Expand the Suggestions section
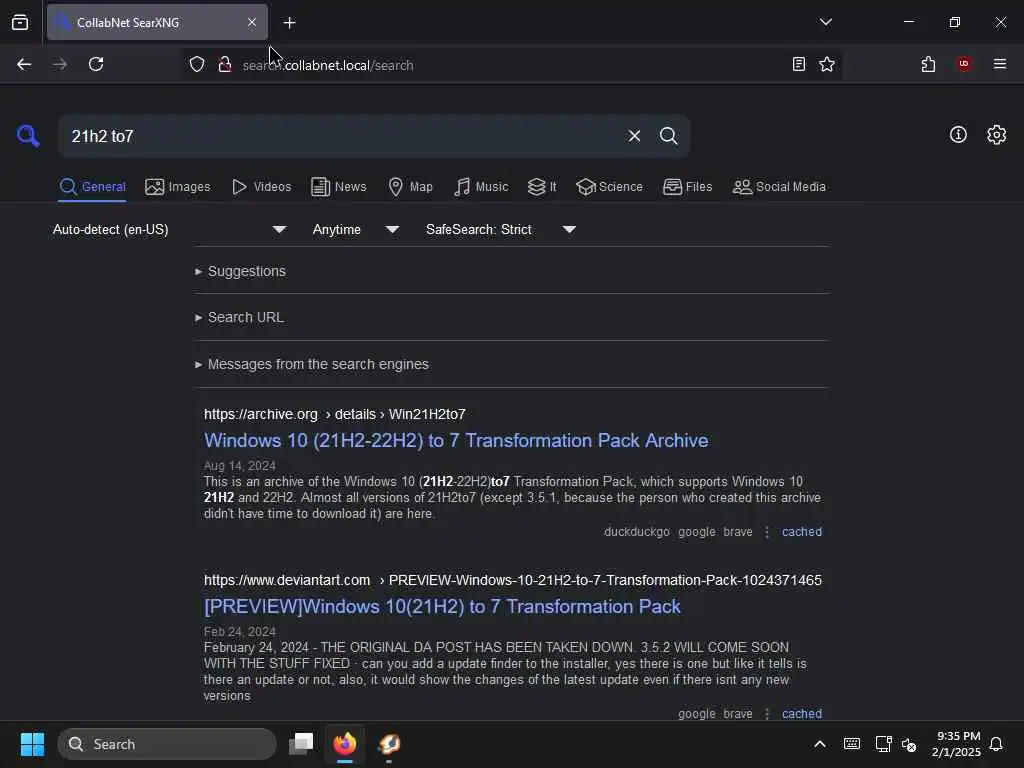1024x768 pixels. point(240,271)
